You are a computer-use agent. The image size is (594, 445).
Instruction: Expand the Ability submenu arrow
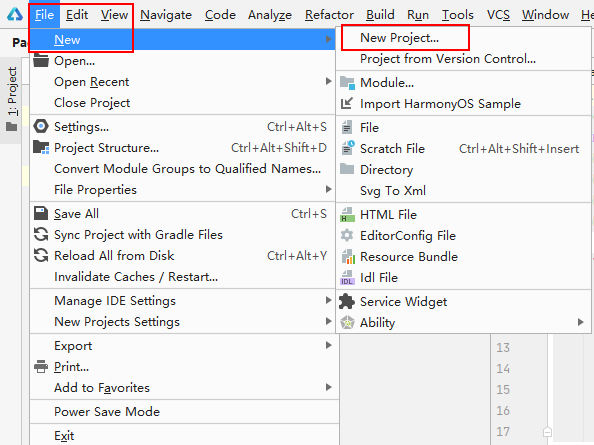[x=580, y=322]
